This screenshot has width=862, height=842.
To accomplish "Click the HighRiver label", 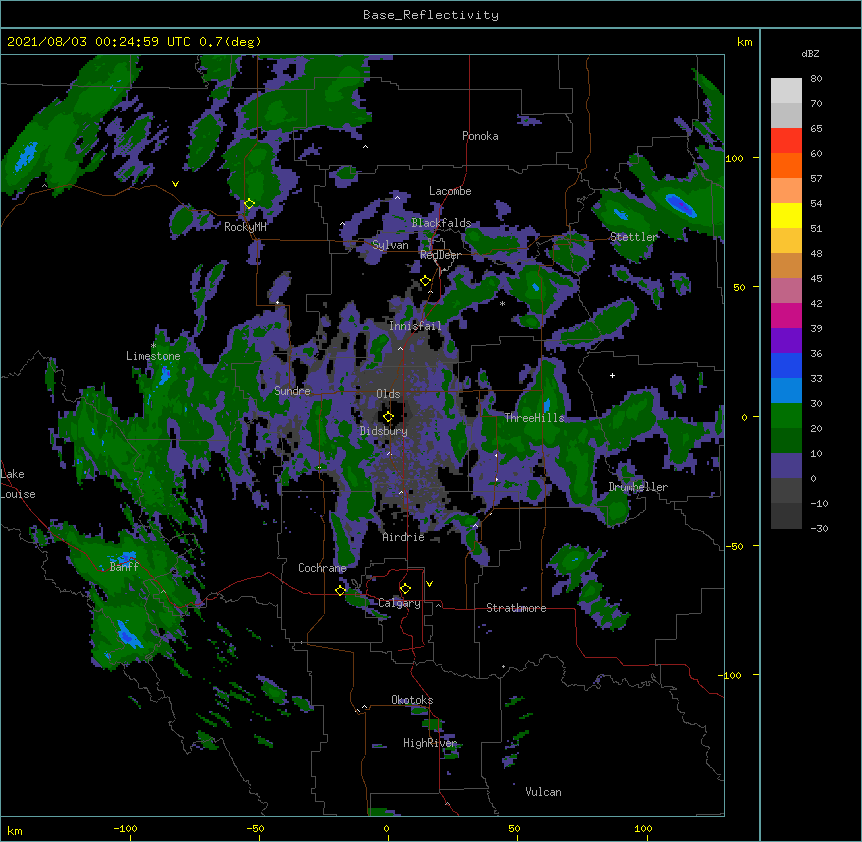I will (x=430, y=743).
